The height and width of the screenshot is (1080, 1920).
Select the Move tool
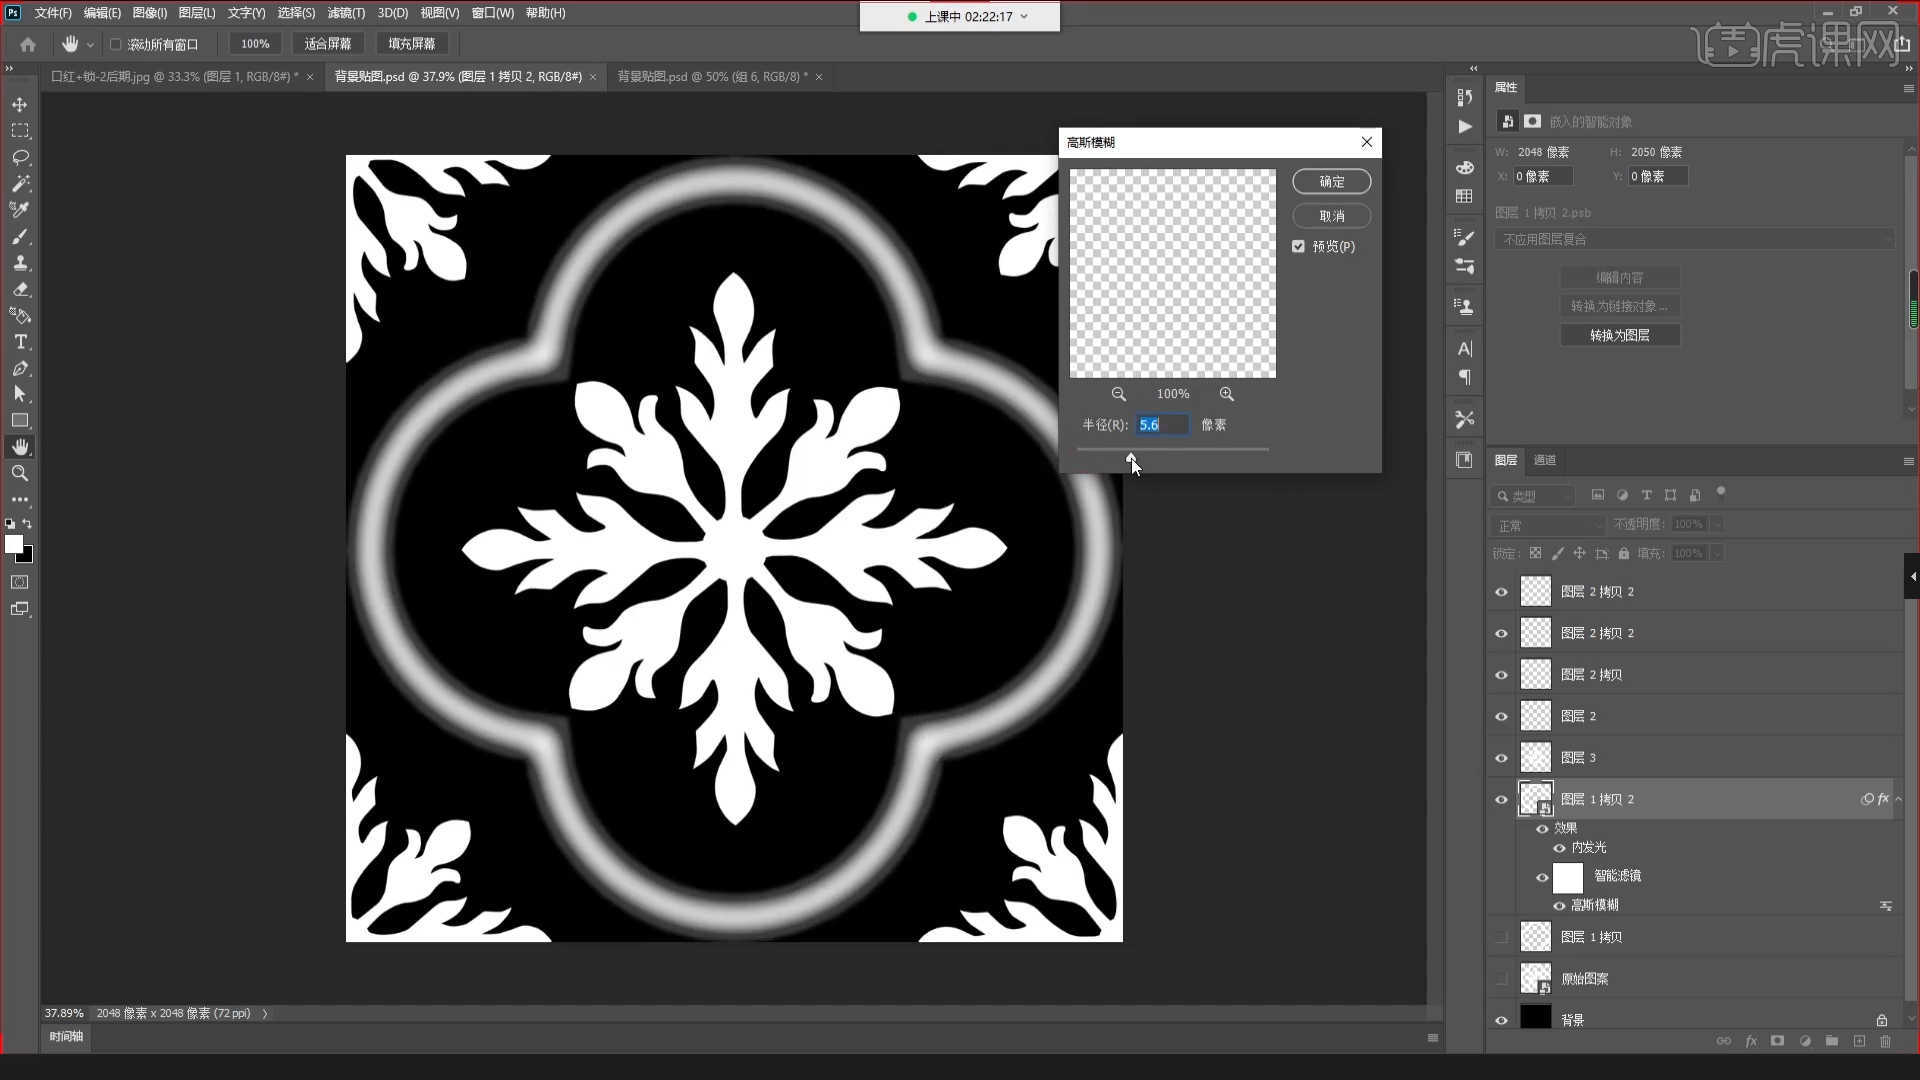20,104
